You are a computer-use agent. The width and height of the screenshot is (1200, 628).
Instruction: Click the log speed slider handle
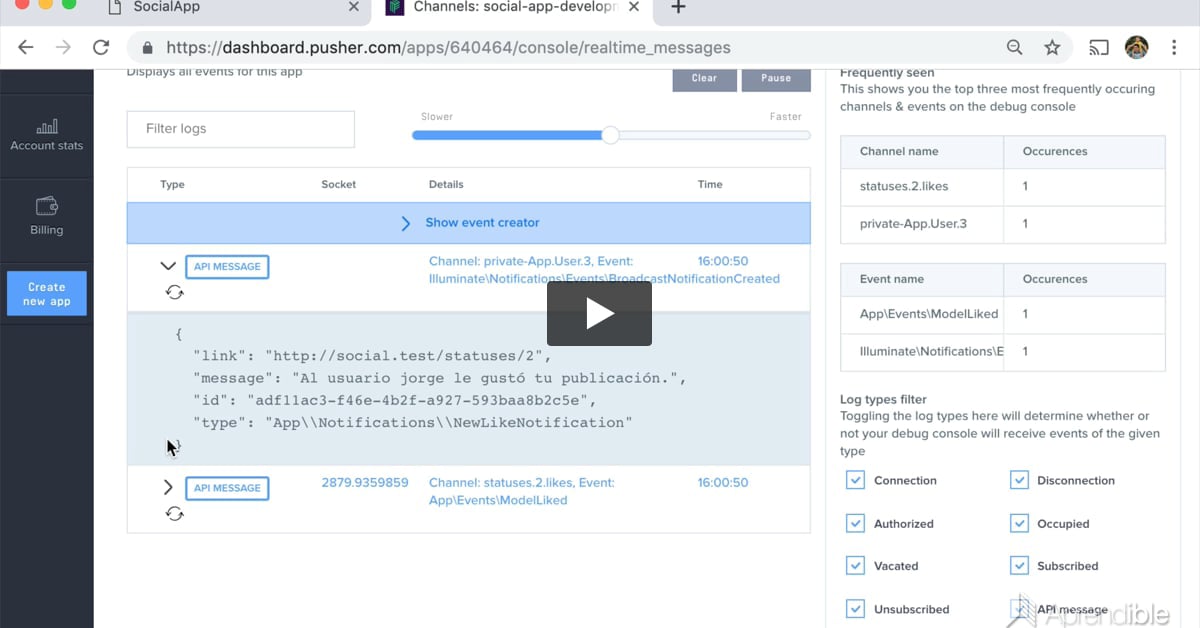click(x=610, y=135)
